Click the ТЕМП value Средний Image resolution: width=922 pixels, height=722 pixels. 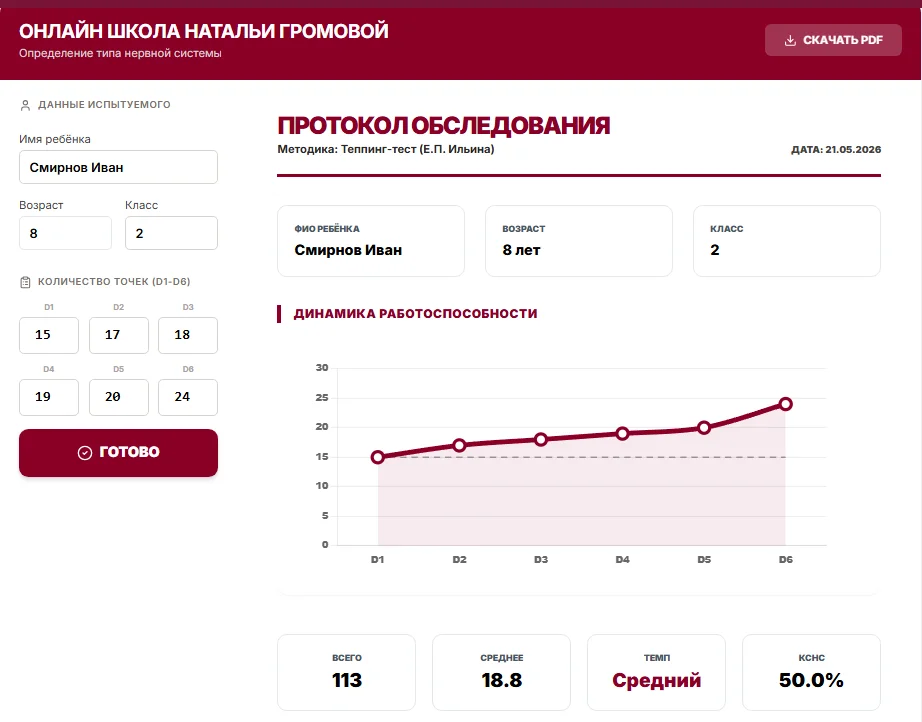coord(656,680)
